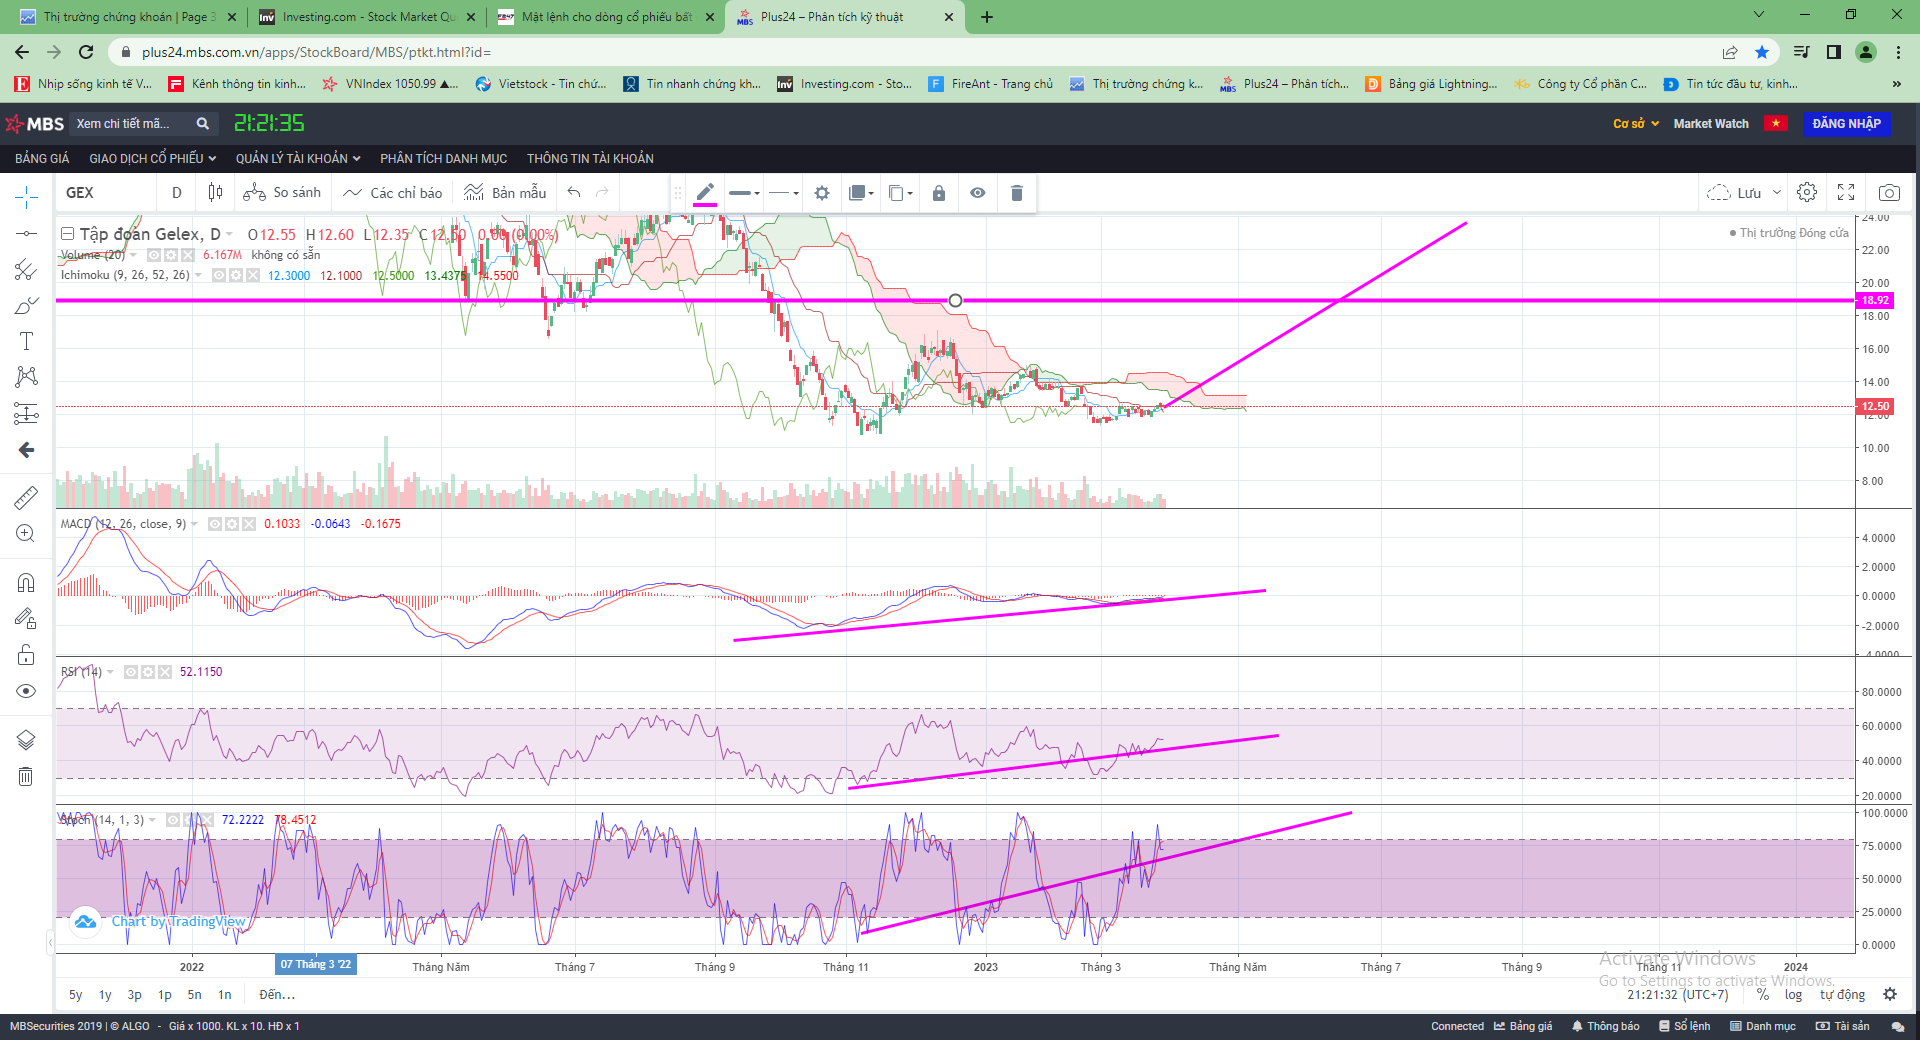Open RSI indicator settings
The image size is (1920, 1040).
(x=148, y=672)
